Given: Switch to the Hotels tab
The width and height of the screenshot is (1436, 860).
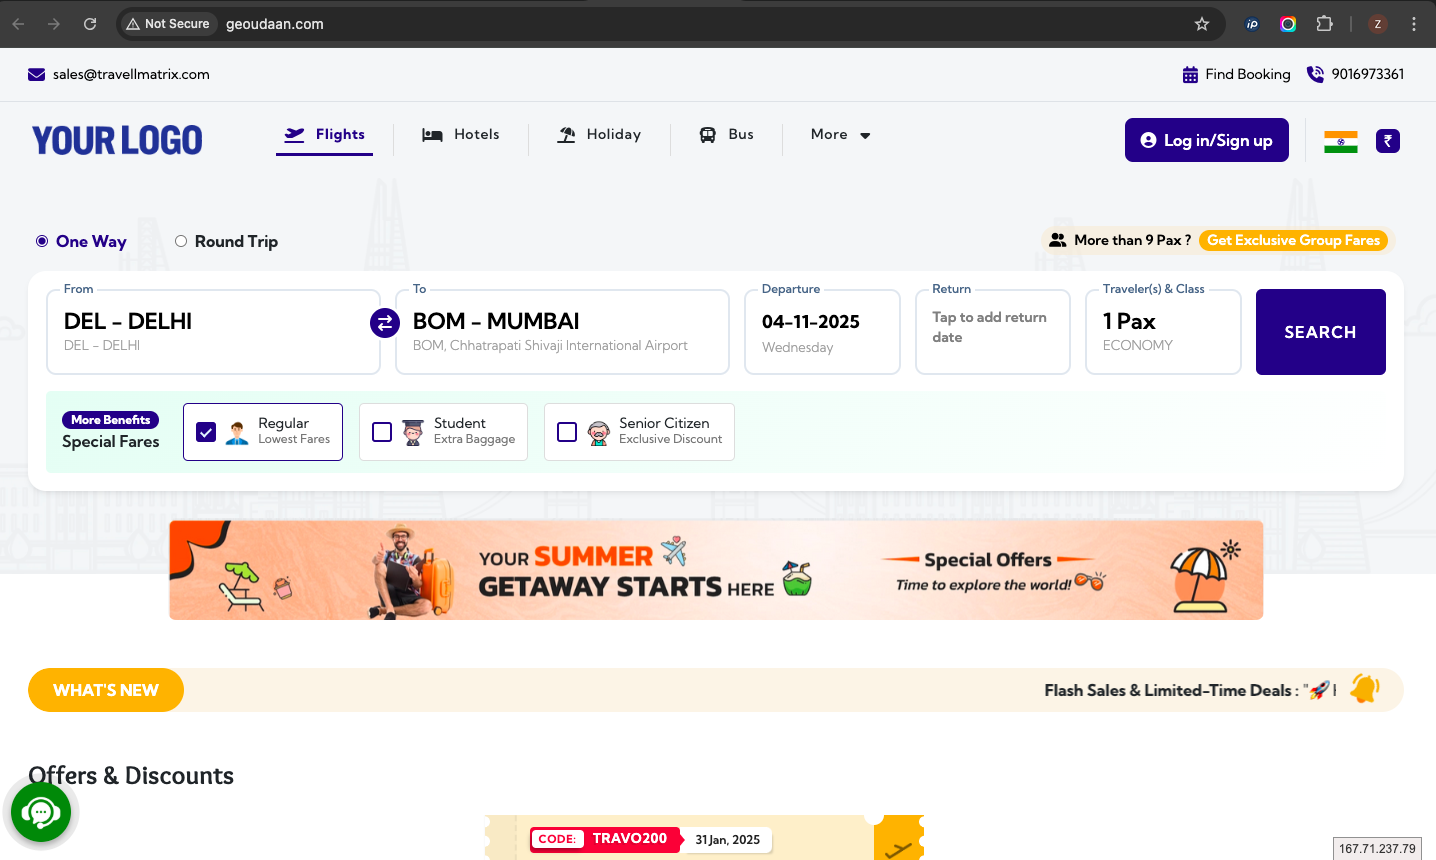Looking at the screenshot, I should [461, 135].
